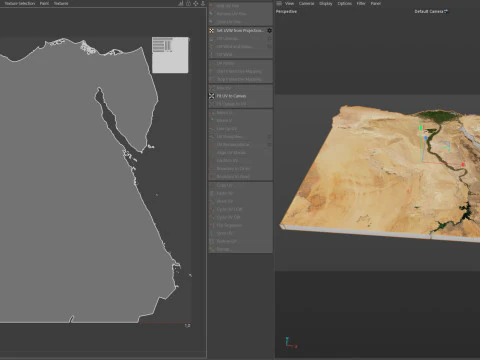Click the Egypt terrain model in viewport

point(380,173)
